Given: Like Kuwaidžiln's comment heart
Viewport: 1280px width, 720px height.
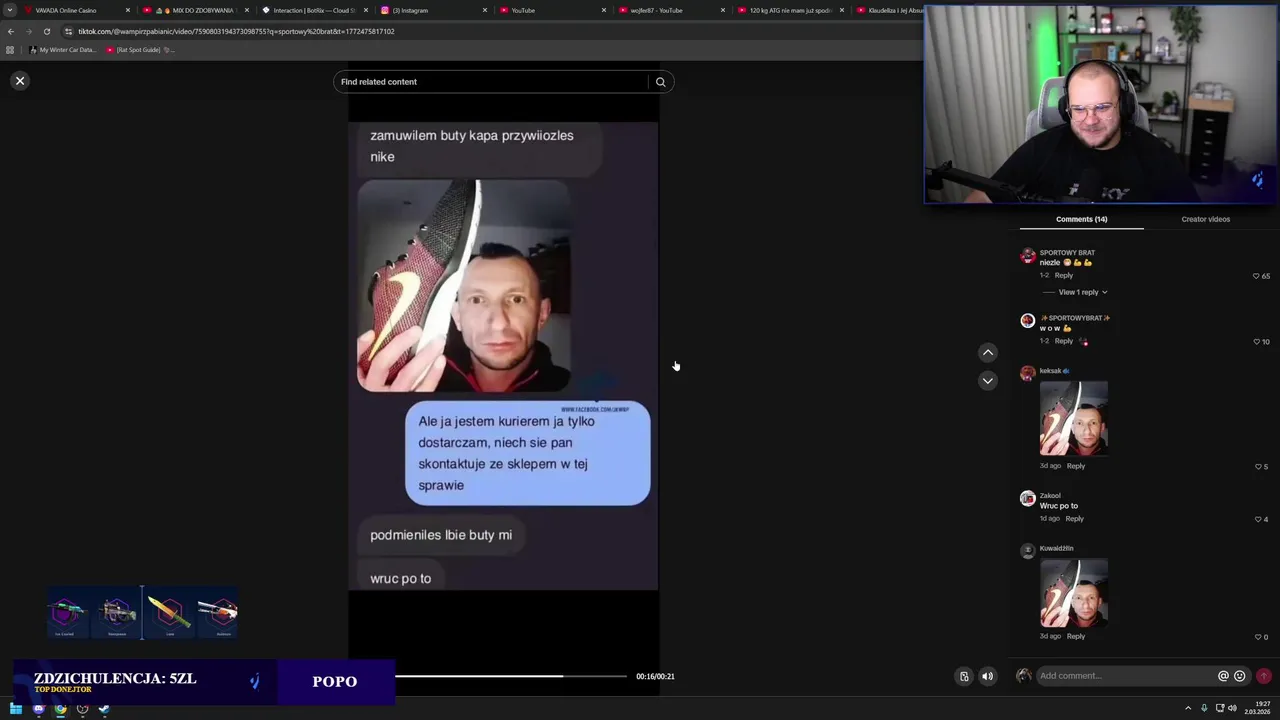Looking at the screenshot, I should tap(1257, 637).
